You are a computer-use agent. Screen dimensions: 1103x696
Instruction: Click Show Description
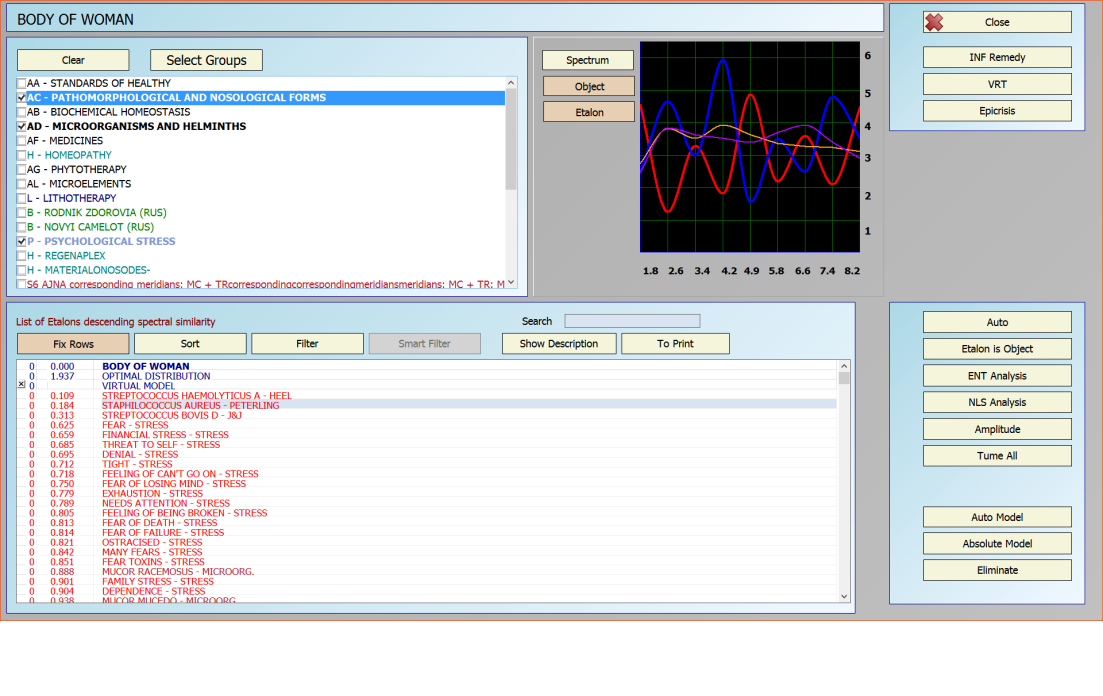pyautogui.click(x=559, y=343)
